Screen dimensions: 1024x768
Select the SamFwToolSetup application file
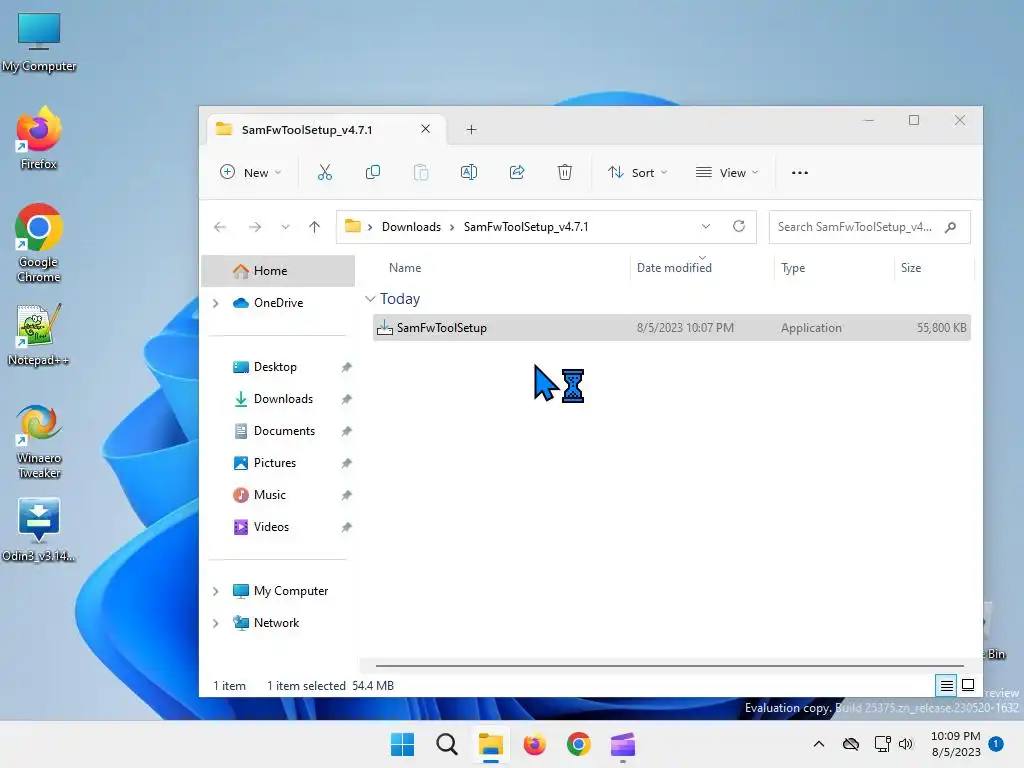click(x=672, y=328)
